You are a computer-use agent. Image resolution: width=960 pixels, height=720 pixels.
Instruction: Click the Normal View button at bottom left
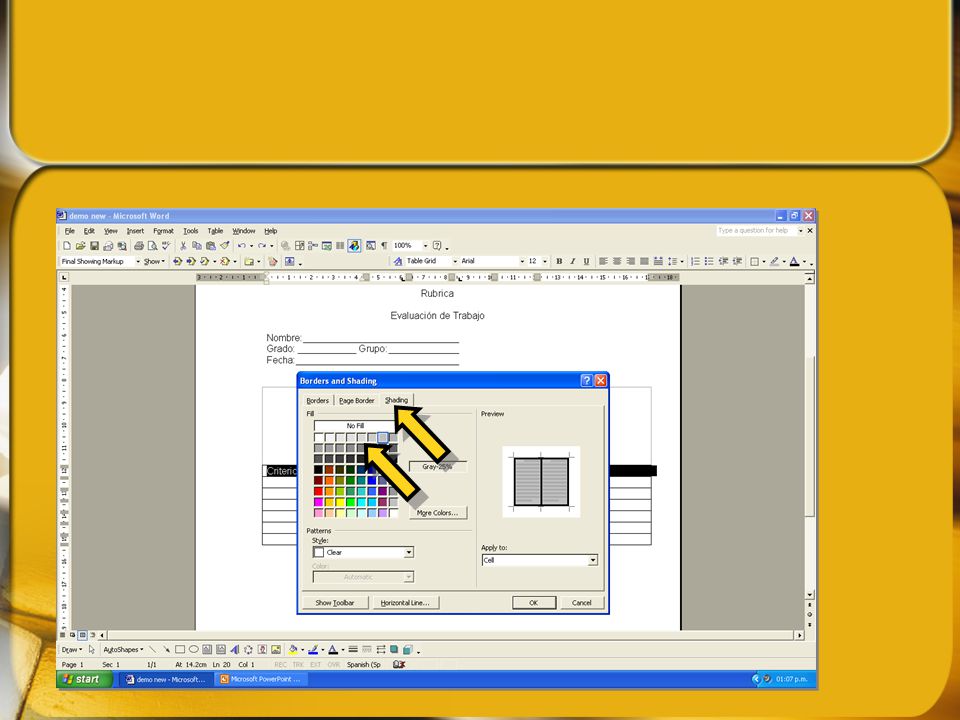pyautogui.click(x=62, y=635)
